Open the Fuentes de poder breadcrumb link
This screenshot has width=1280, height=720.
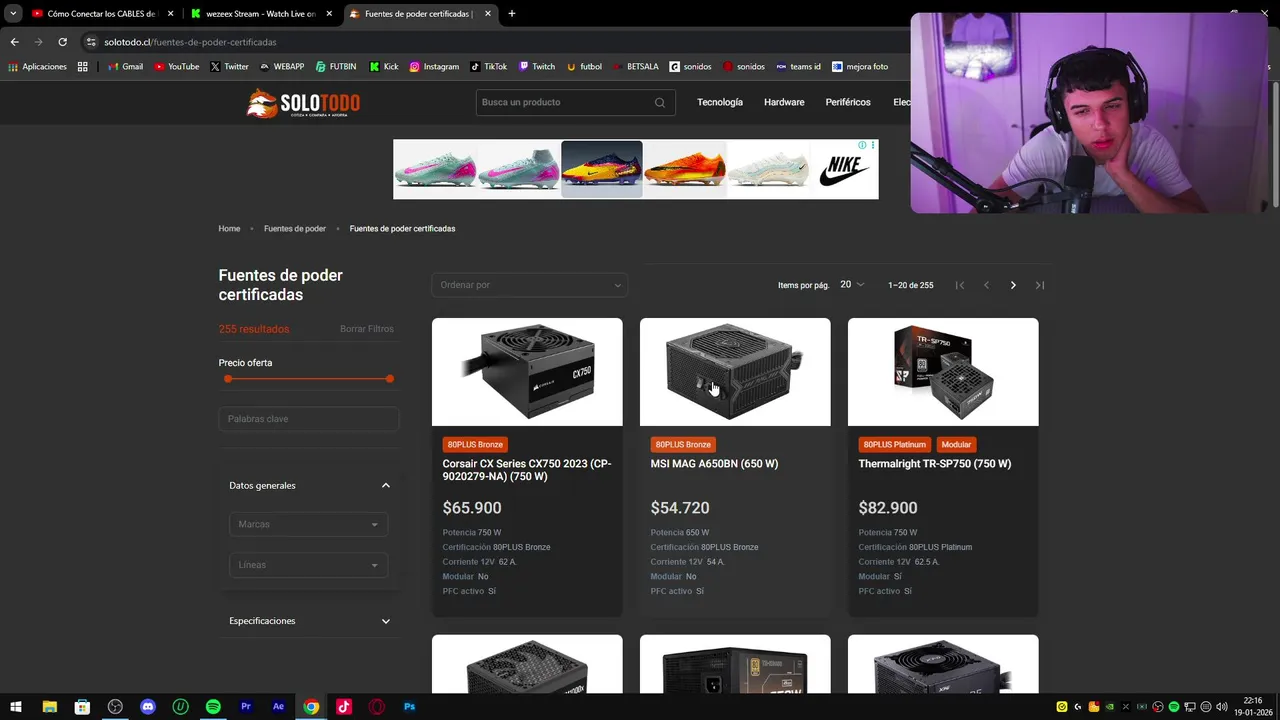(295, 229)
